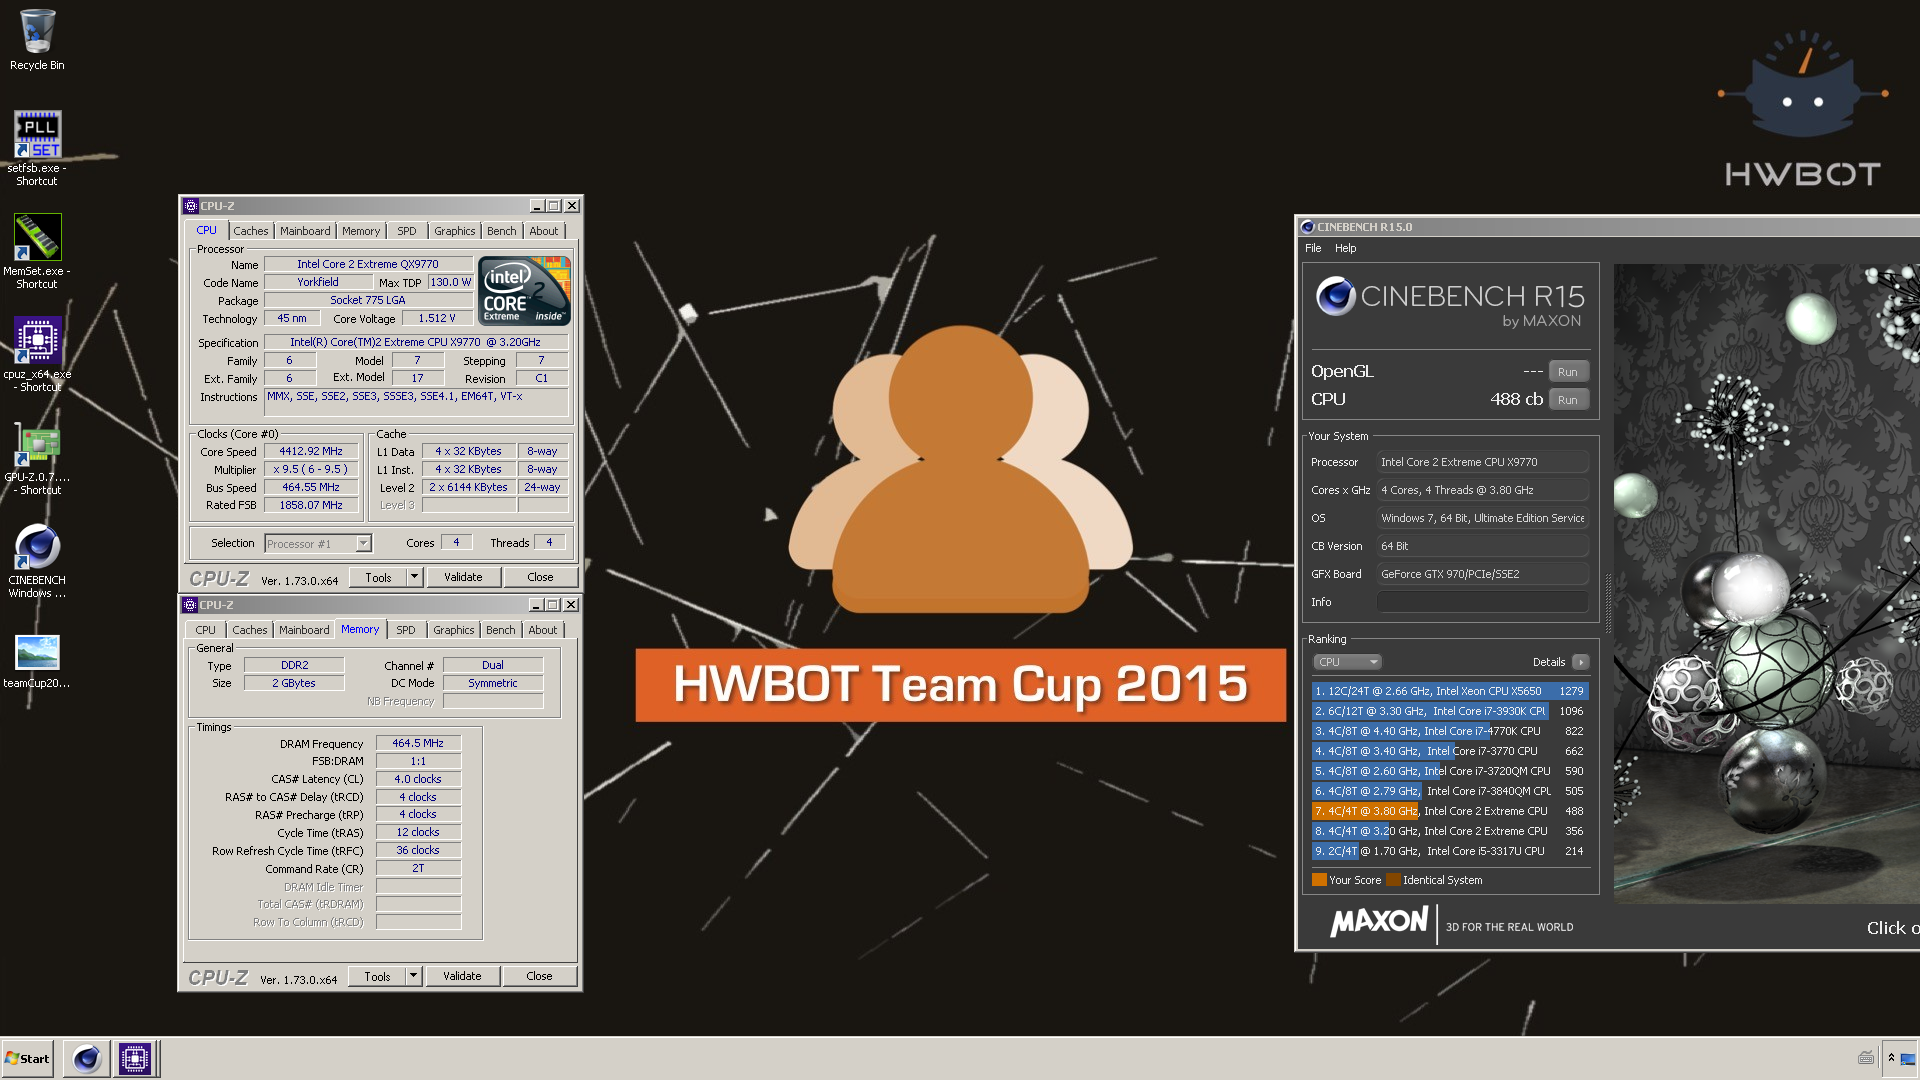Expand Processor #1 selection dropdown

click(x=364, y=544)
